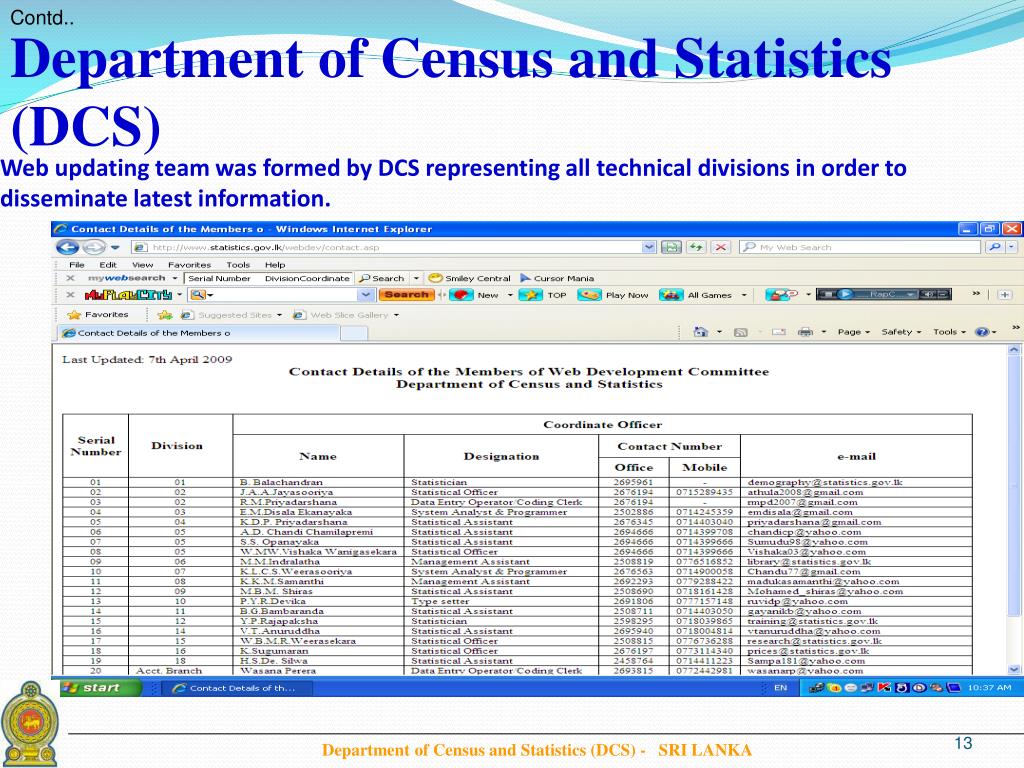Click the scrollbar up arrow
This screenshot has width=1024, height=768.
[x=1014, y=349]
